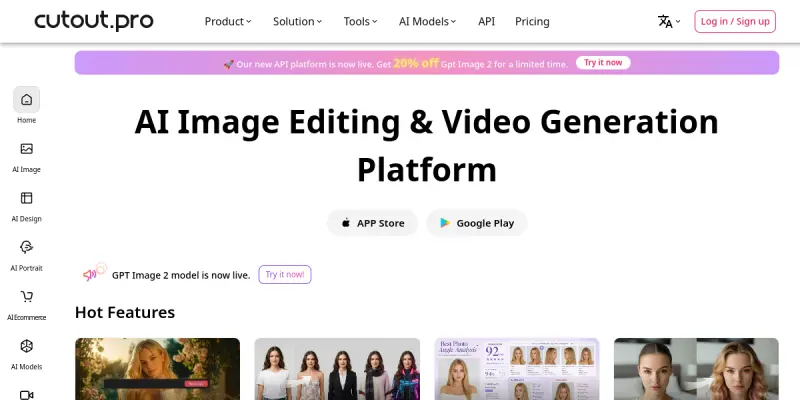Expand the Product dropdown menu
The width and height of the screenshot is (800, 400).
point(228,21)
